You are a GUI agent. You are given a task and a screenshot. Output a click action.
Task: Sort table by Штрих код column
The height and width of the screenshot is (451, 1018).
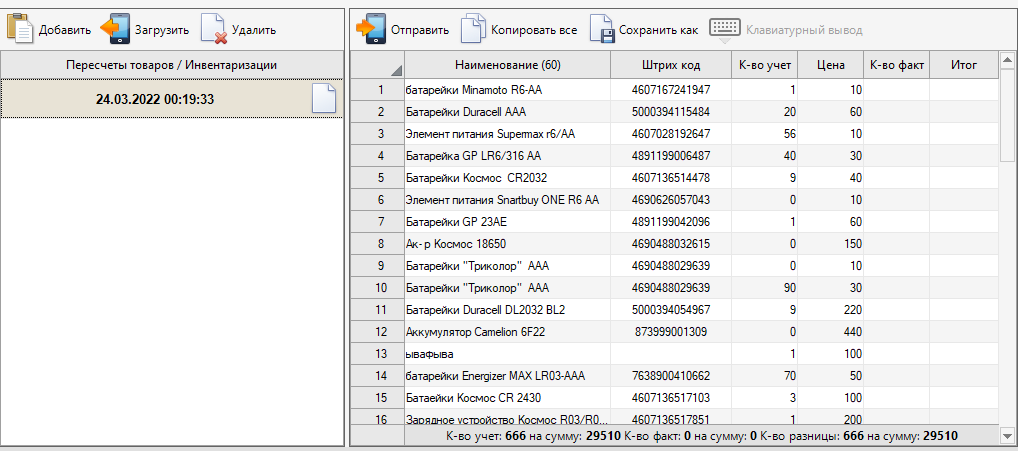pos(670,65)
